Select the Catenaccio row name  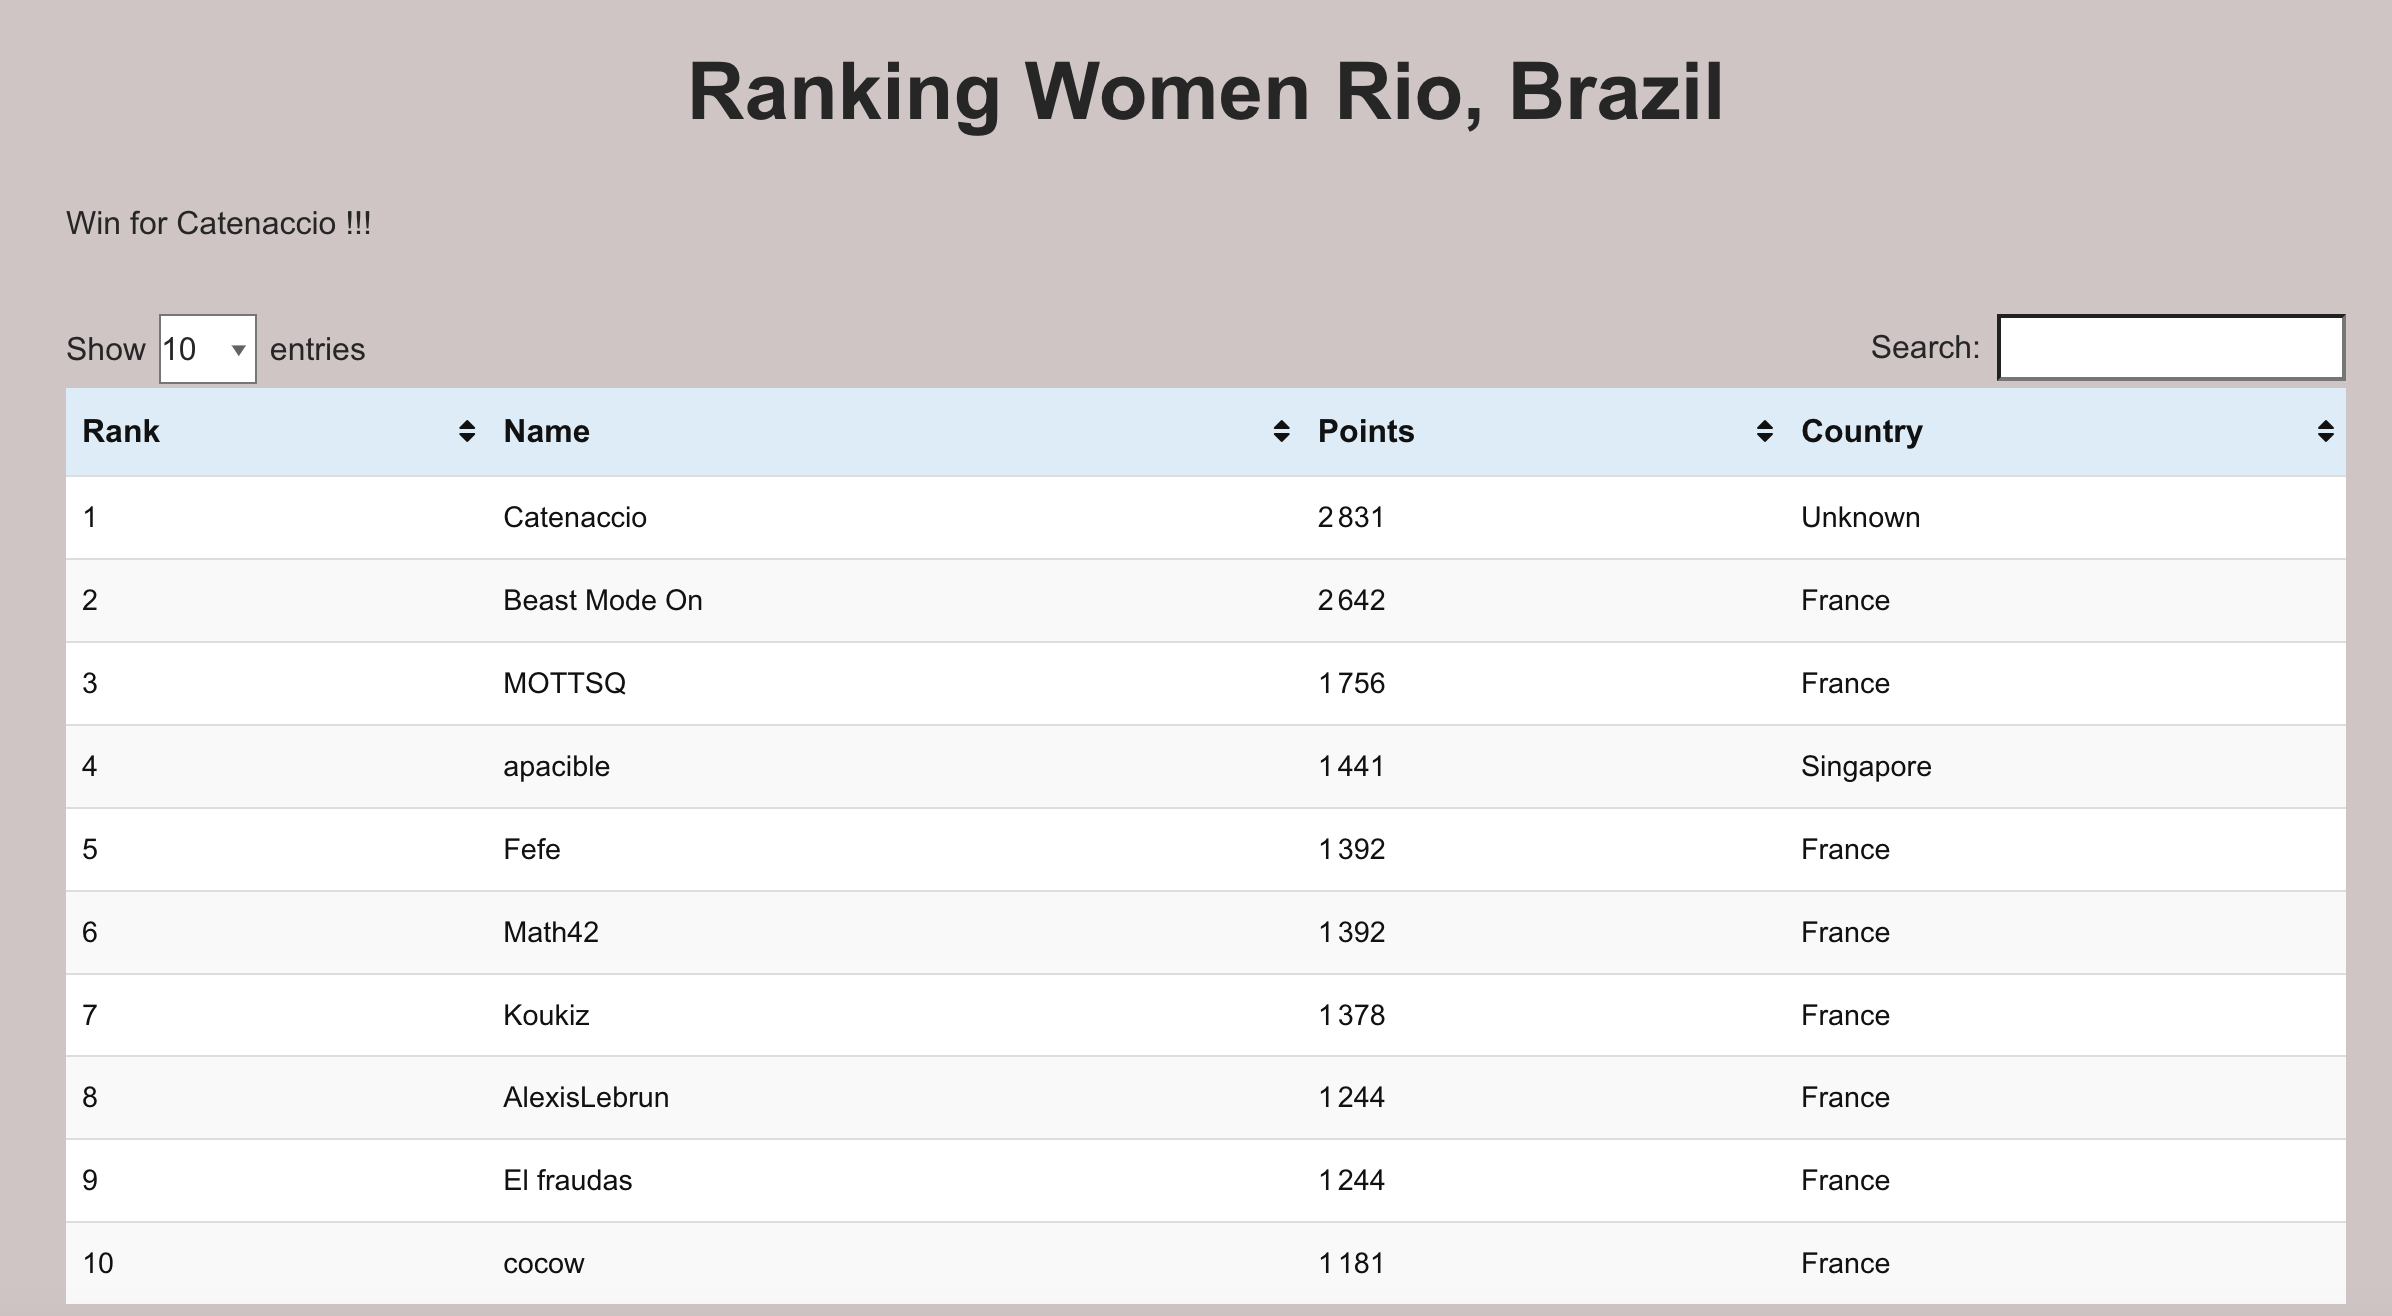tap(575, 517)
